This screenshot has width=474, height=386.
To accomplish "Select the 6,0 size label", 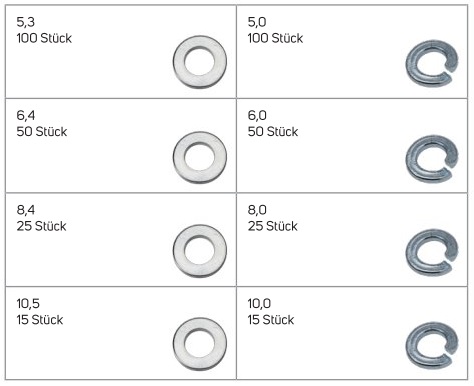I will tap(257, 116).
